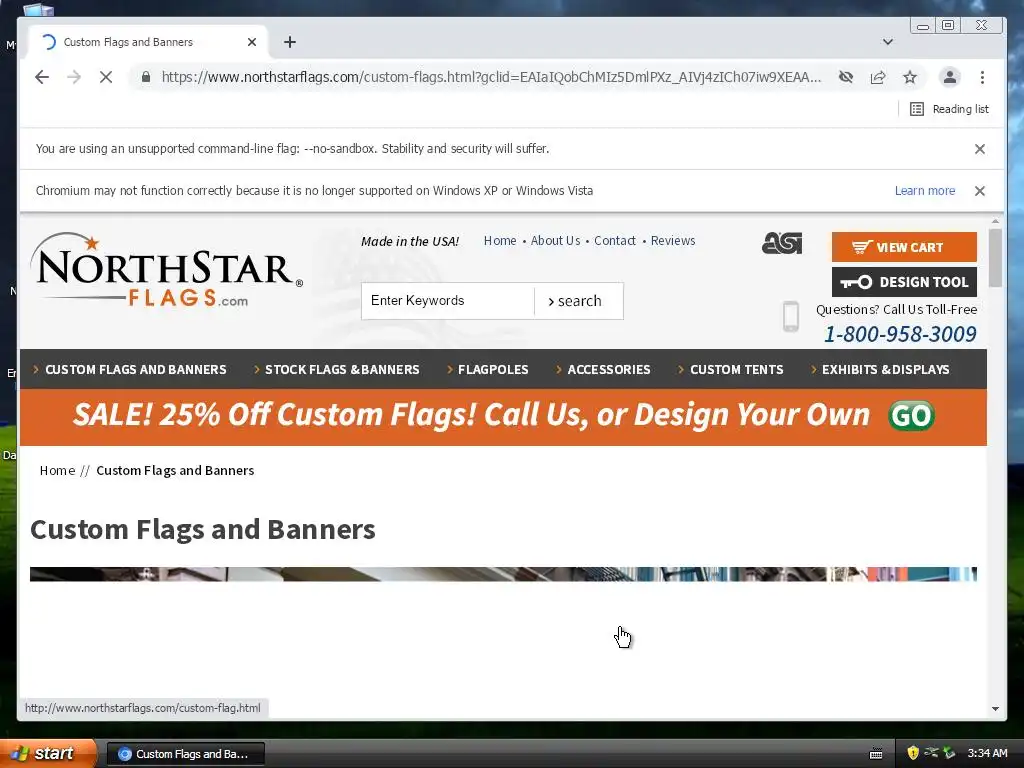1024x768 pixels.
Task: Focus the Enter Keywords search field
Action: (x=448, y=301)
